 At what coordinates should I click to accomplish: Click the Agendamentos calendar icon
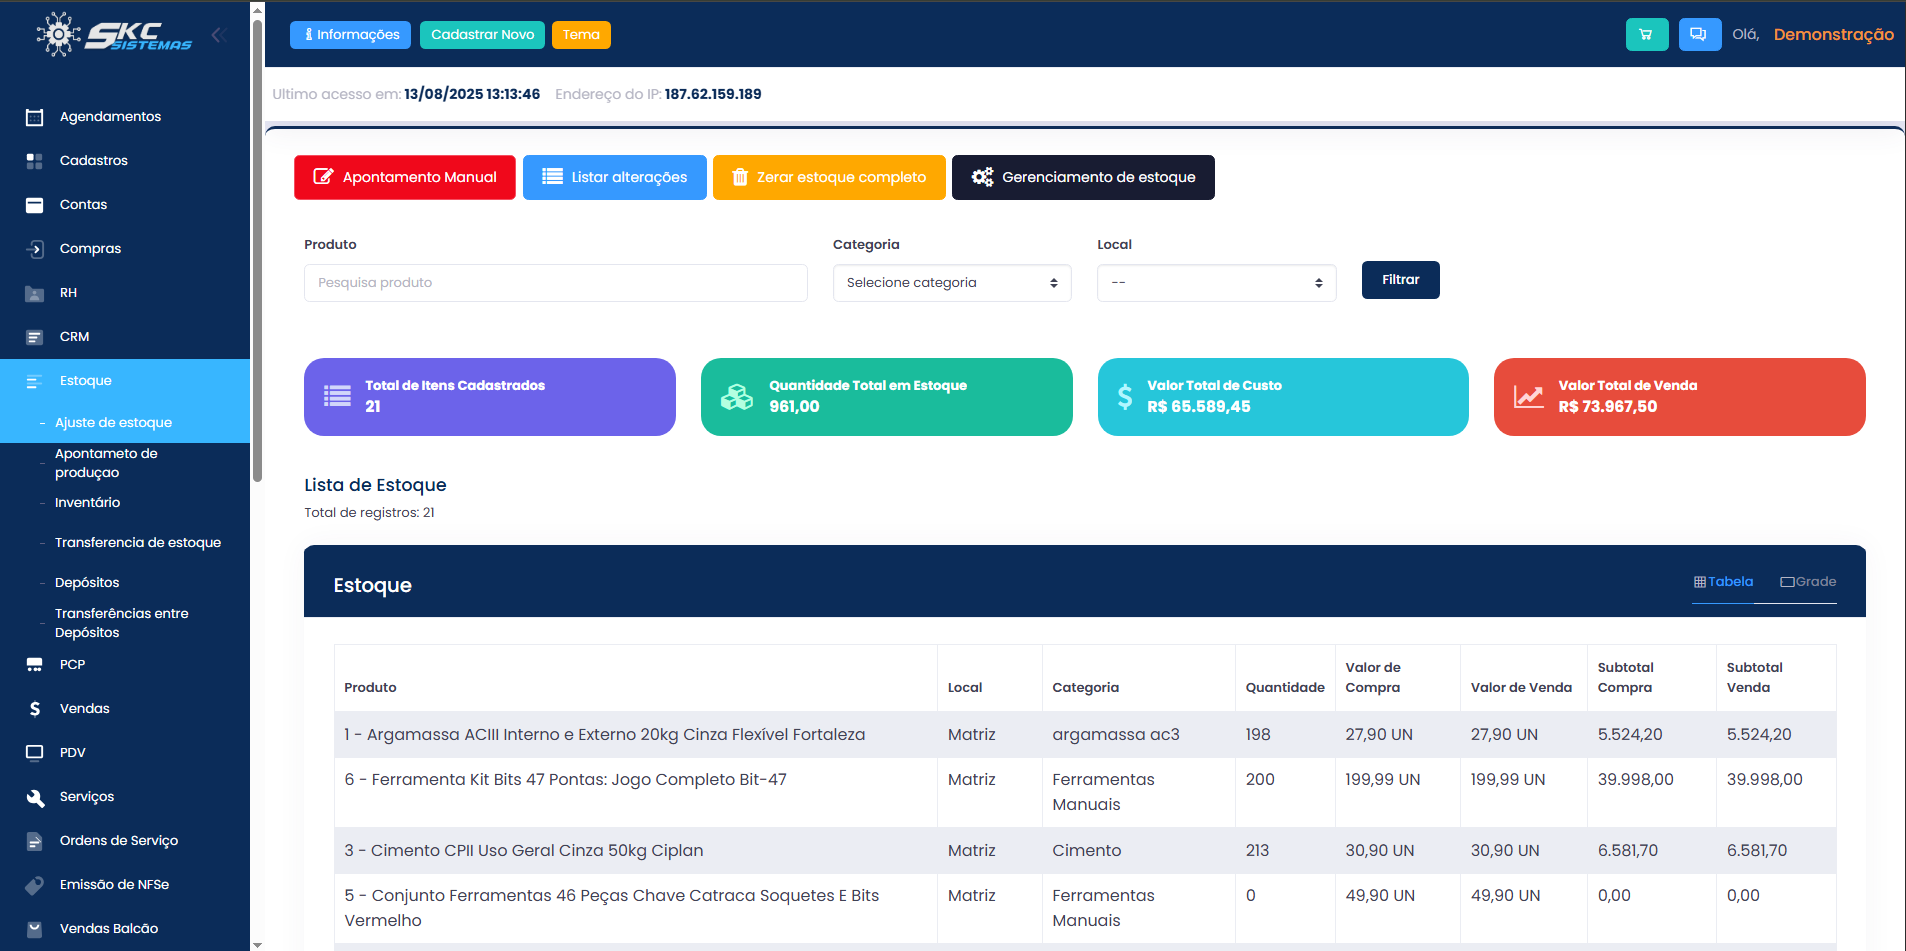point(34,117)
